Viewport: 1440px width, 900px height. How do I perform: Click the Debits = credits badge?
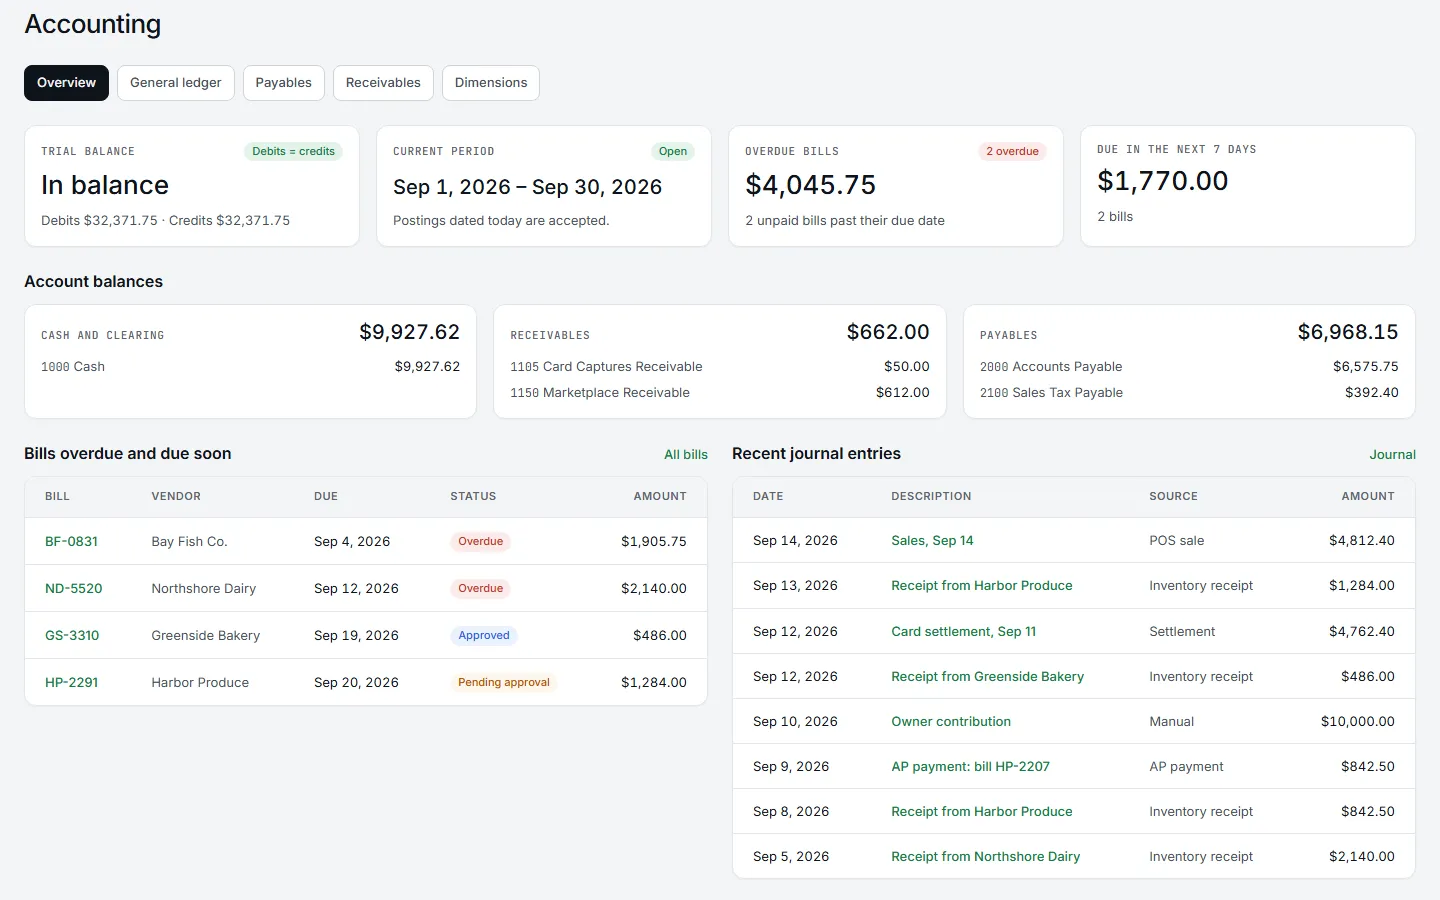pos(293,151)
